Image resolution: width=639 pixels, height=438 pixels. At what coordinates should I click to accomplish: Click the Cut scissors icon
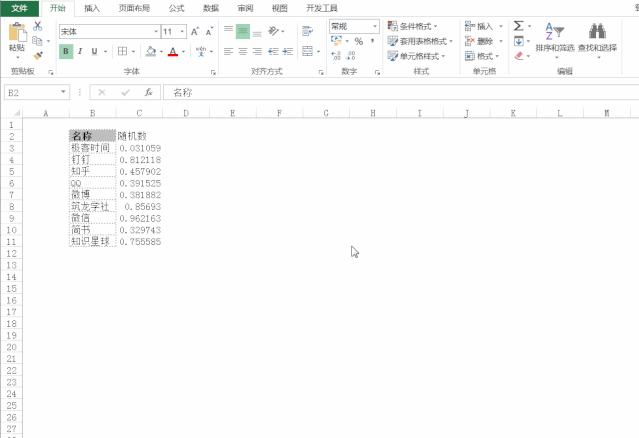click(37, 26)
